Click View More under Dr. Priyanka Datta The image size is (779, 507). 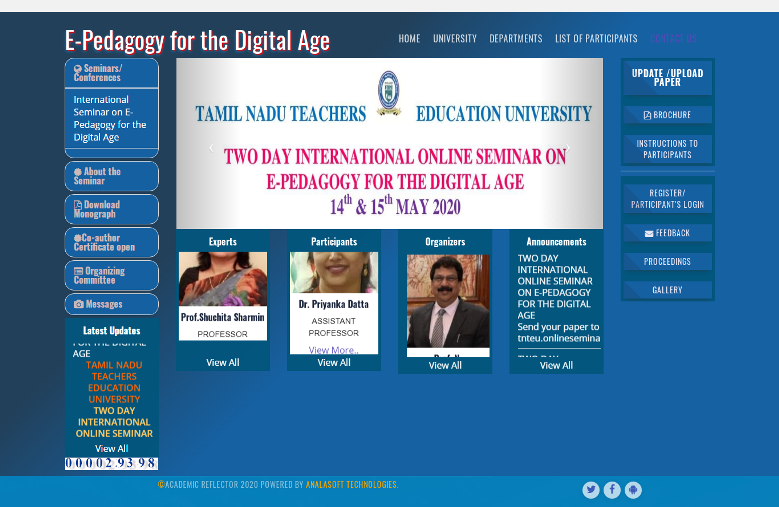(333, 350)
